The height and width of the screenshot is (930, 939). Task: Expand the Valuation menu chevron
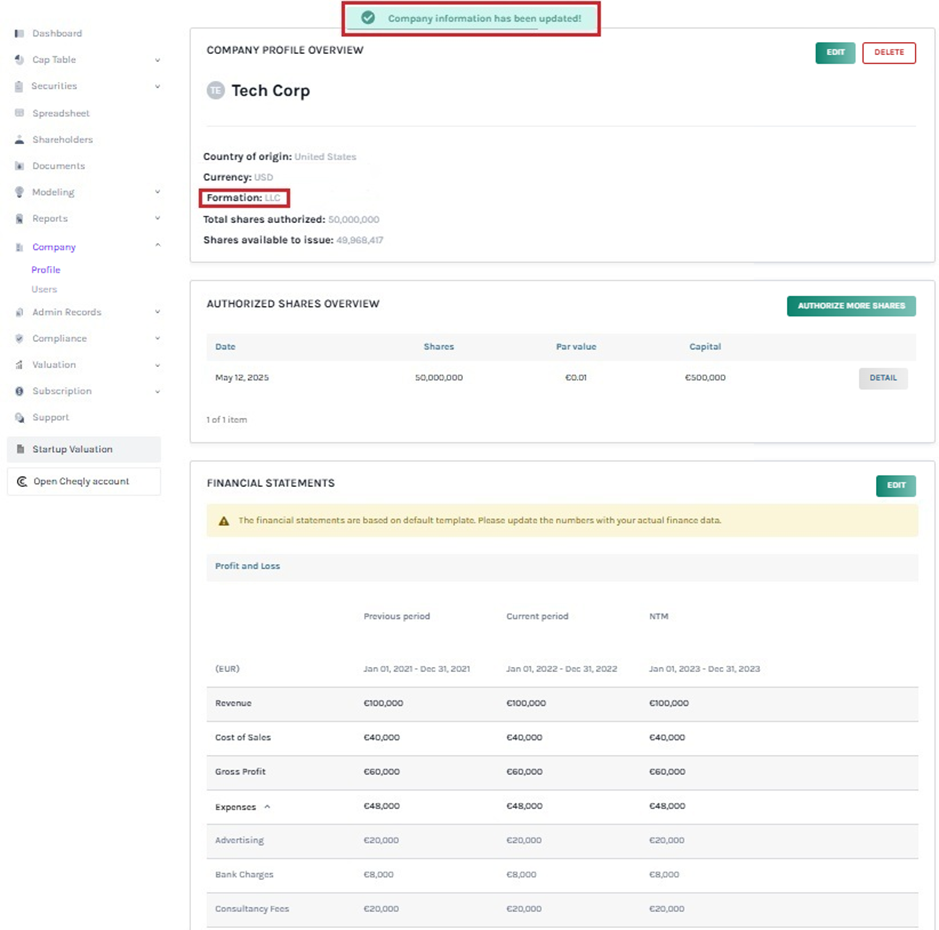click(x=157, y=365)
